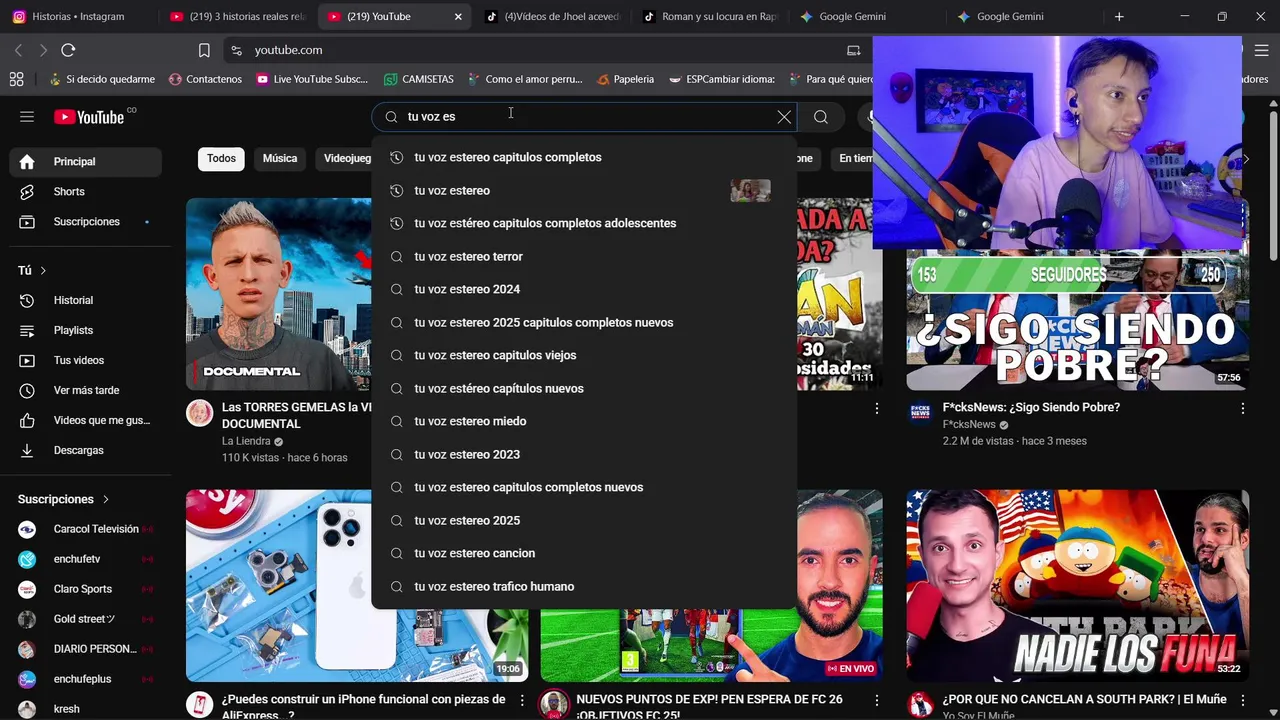Click the address bar showing youtube.com

[x=540, y=50]
